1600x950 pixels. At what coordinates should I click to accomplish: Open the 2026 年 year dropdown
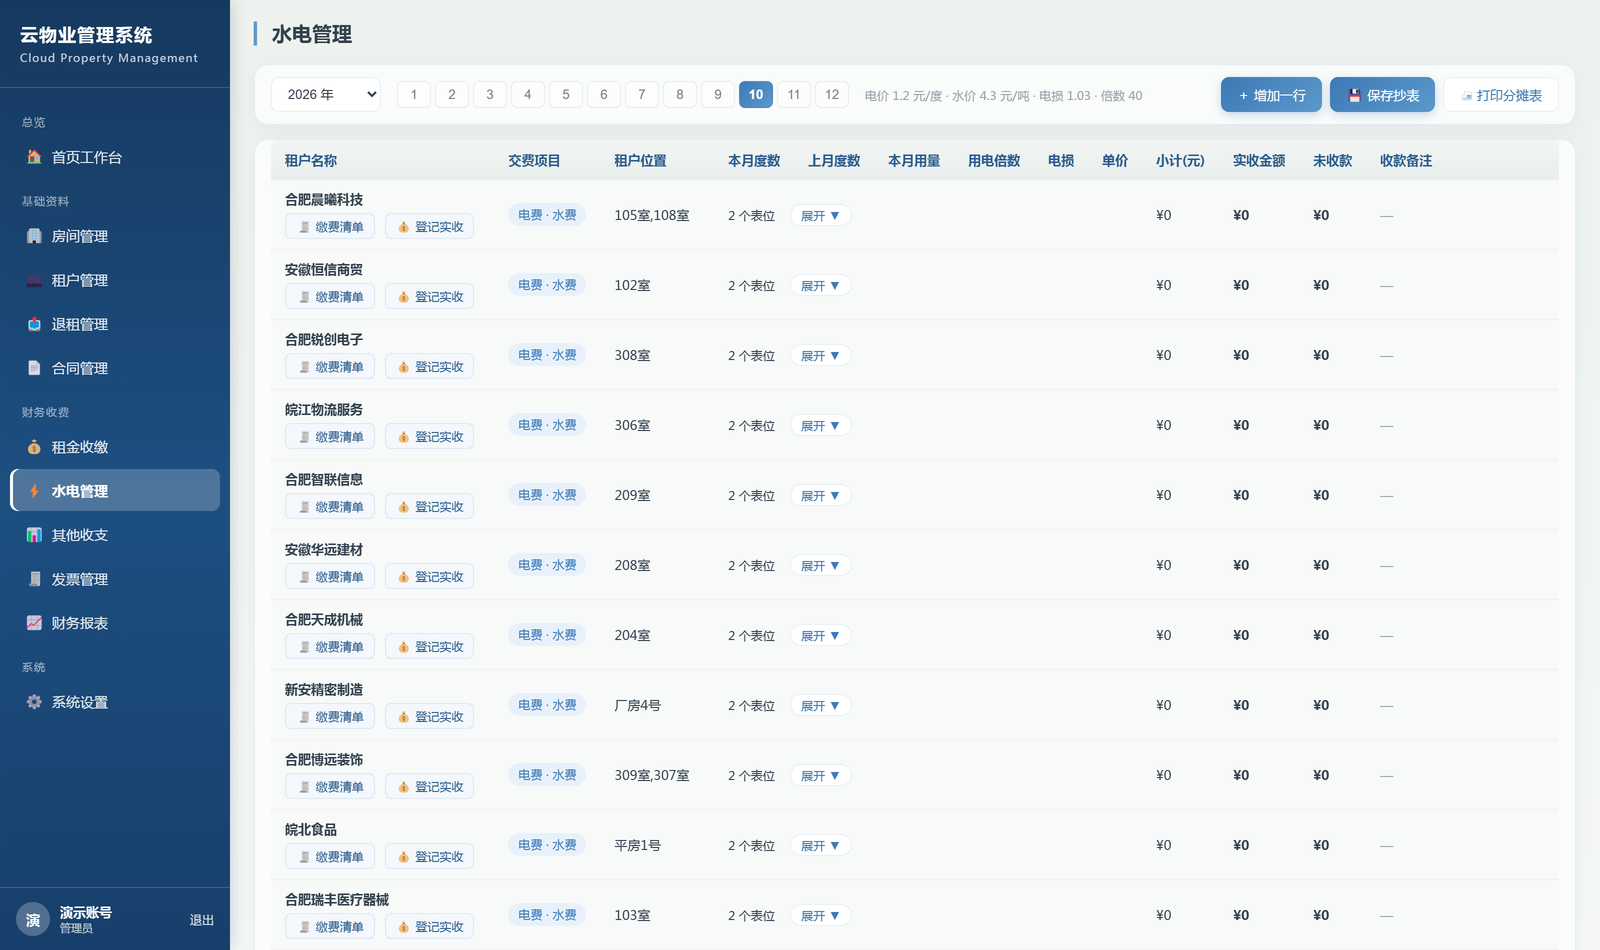(x=326, y=95)
